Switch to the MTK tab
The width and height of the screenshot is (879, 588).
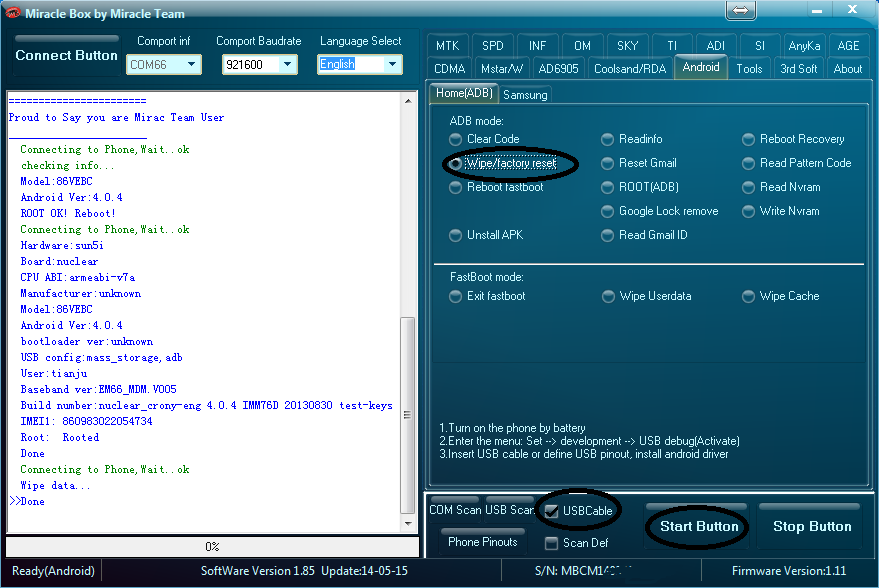[x=447, y=45]
